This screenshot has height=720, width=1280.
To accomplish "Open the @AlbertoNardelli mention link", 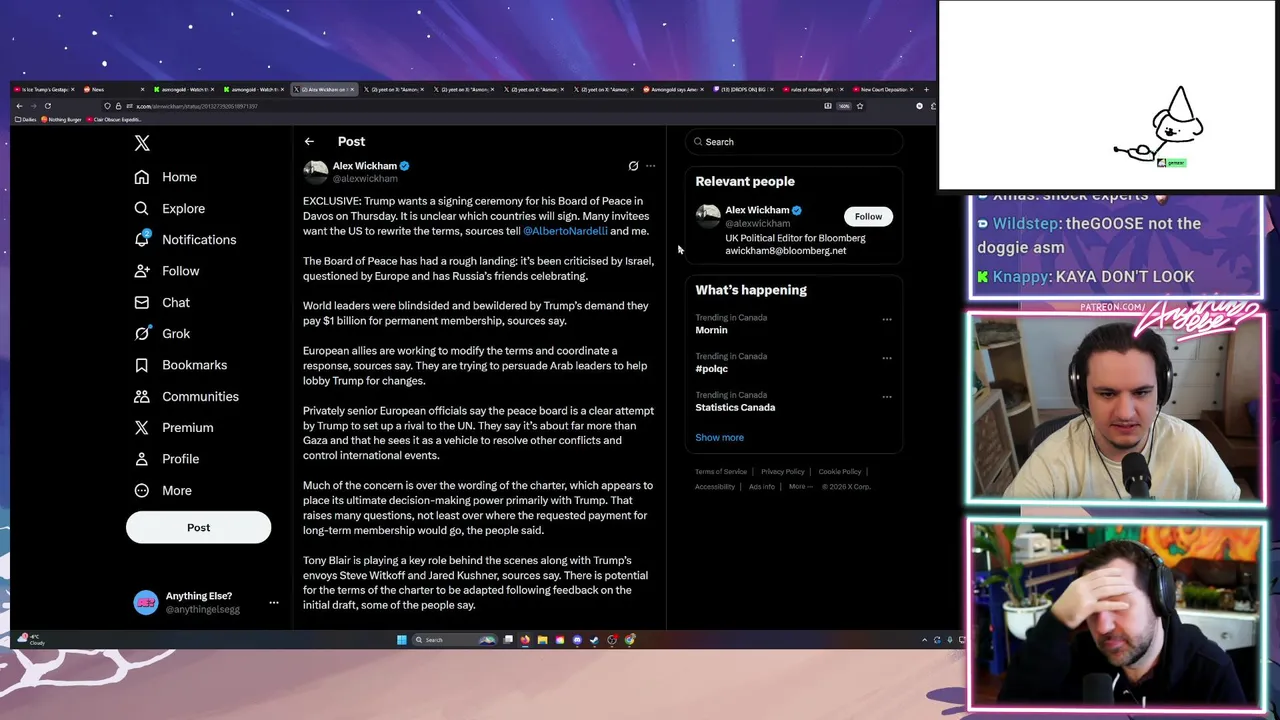I will click(565, 231).
